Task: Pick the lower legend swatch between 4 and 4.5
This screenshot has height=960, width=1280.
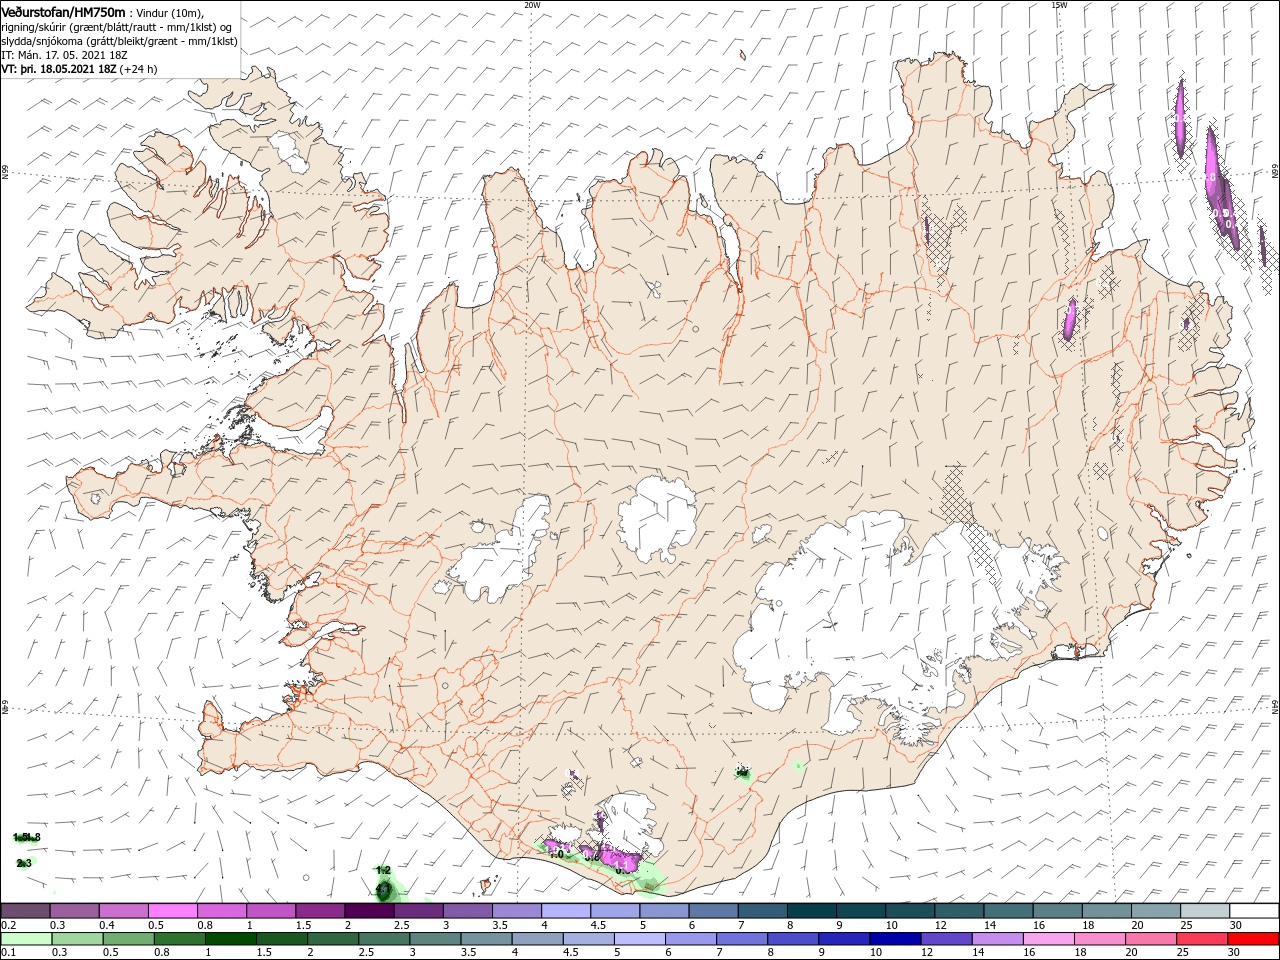Action: click(537, 939)
